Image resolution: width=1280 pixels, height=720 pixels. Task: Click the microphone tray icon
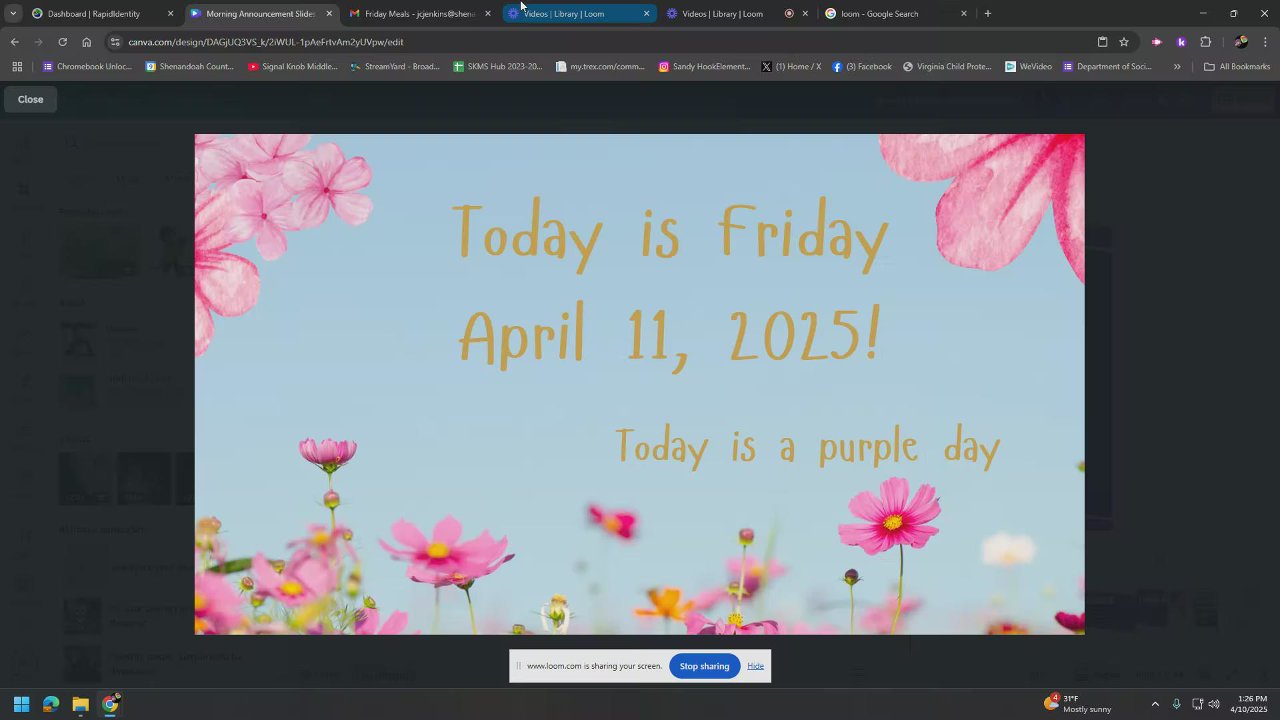[x=1176, y=704]
